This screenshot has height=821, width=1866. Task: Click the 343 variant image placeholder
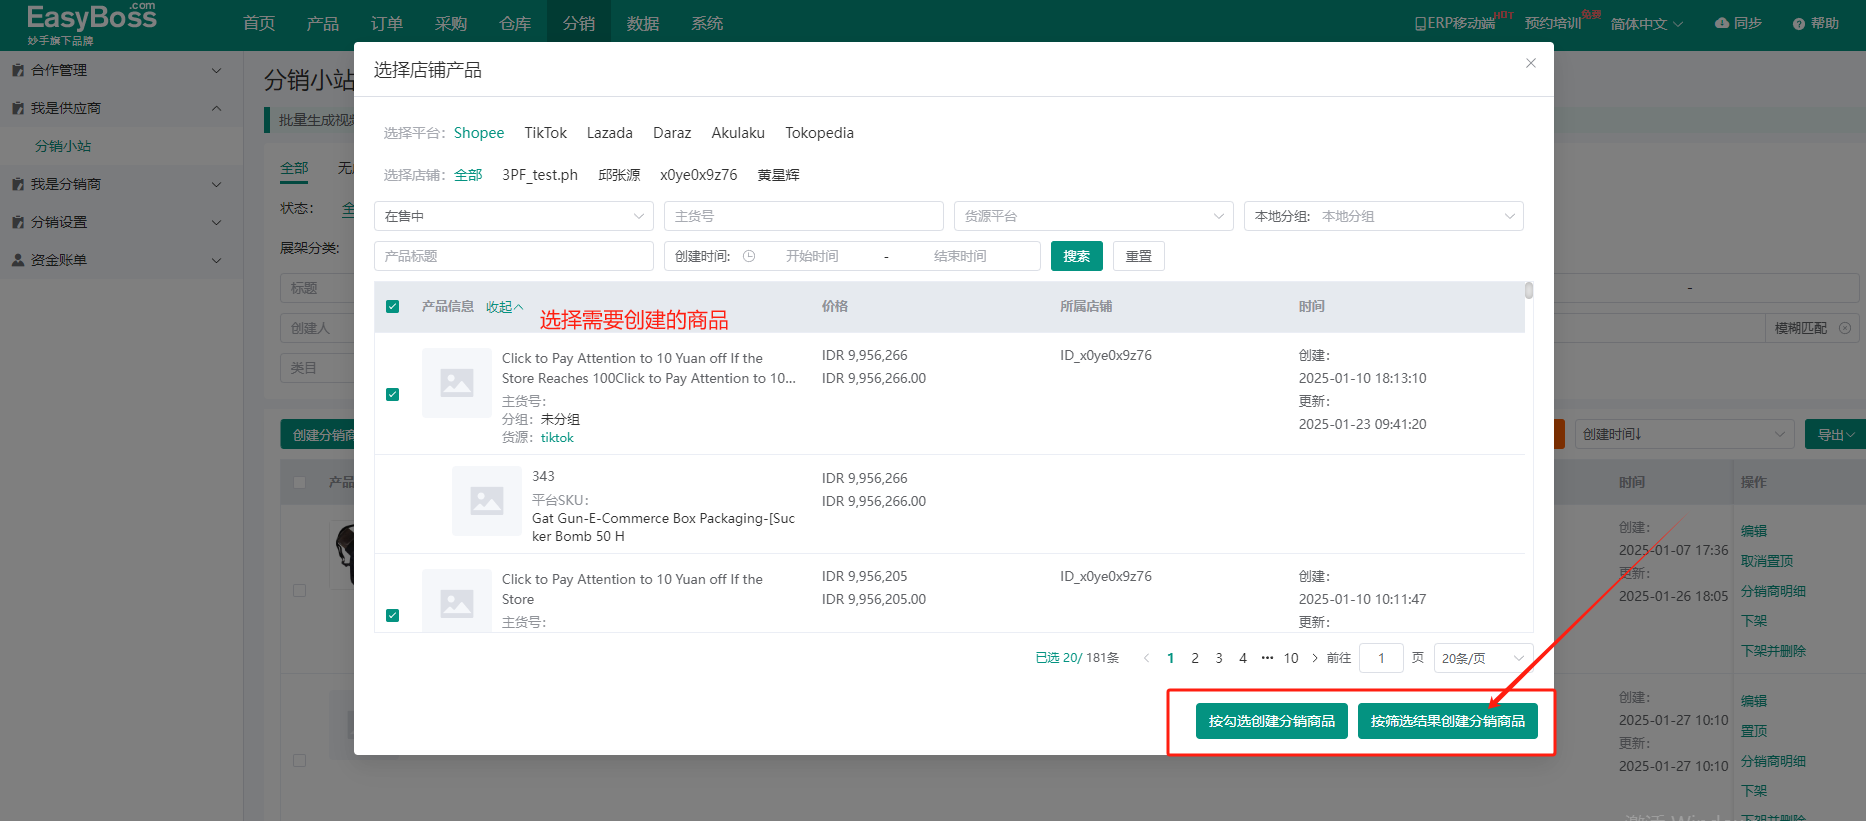[x=487, y=500]
